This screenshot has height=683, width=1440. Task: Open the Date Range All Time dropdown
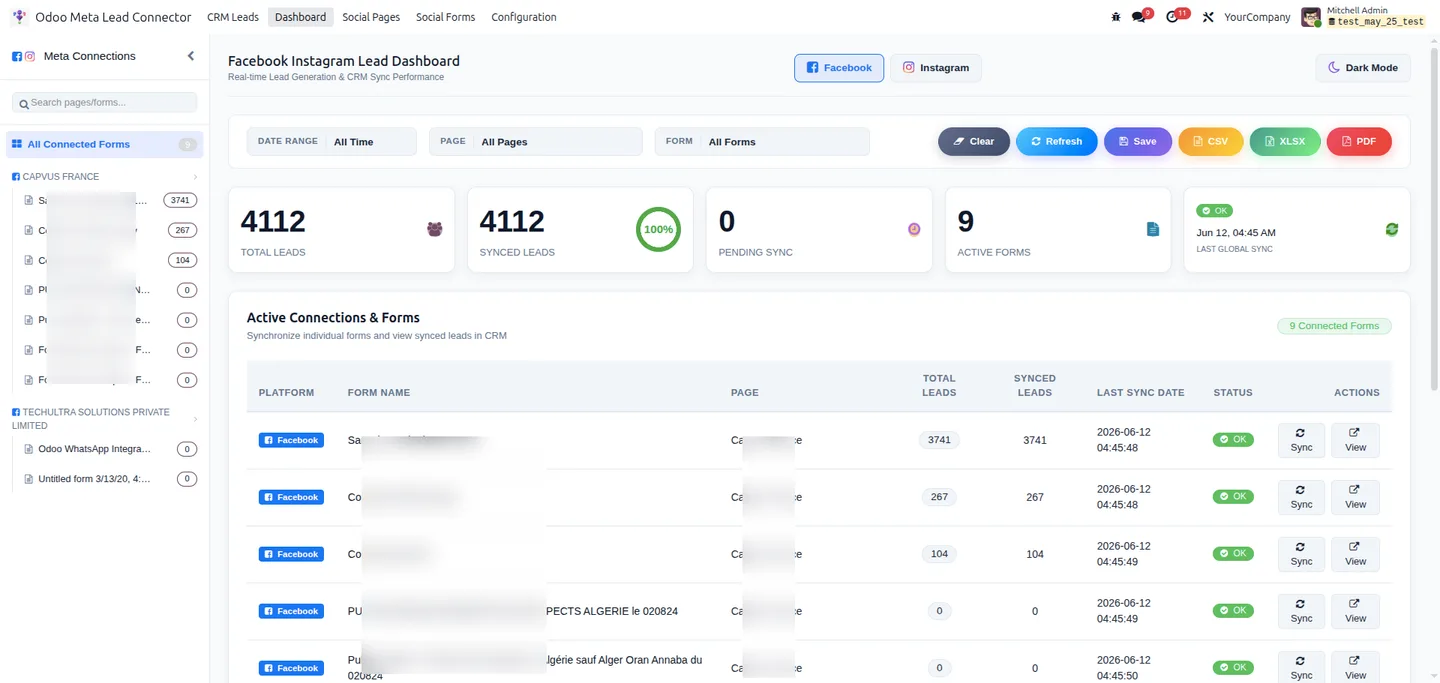(x=332, y=142)
